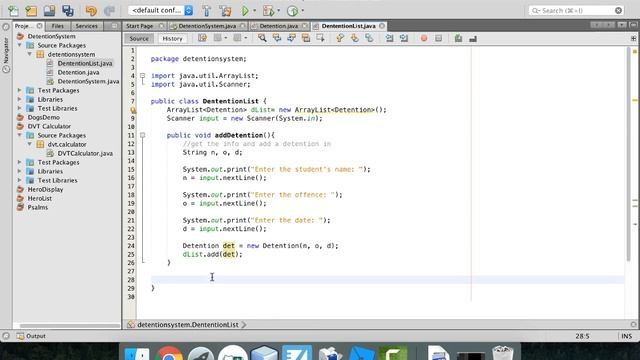Collapse the dvt.calculator package node

pyautogui.click(x=30, y=144)
